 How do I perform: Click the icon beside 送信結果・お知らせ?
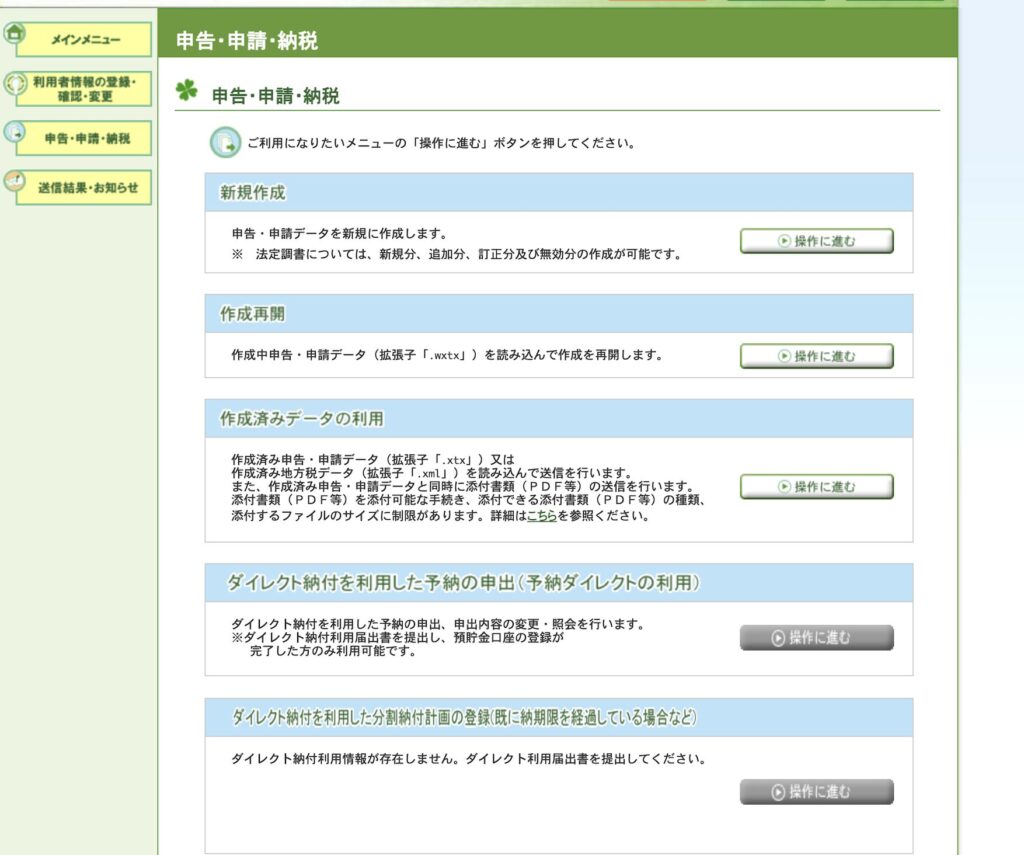click(x=14, y=181)
